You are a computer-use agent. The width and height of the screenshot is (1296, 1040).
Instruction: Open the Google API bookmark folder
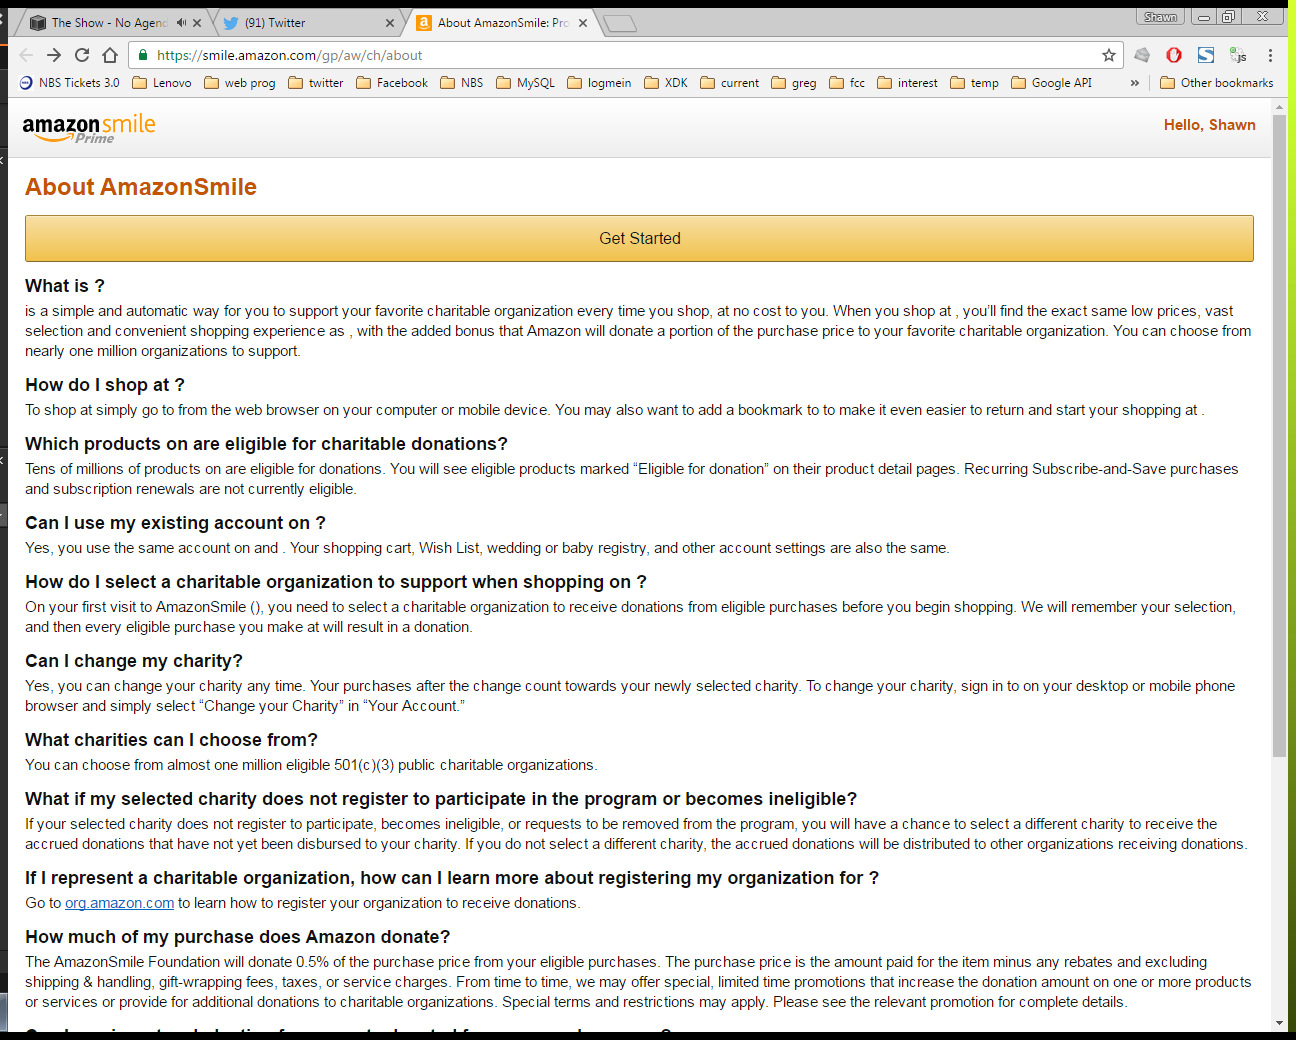point(1052,83)
